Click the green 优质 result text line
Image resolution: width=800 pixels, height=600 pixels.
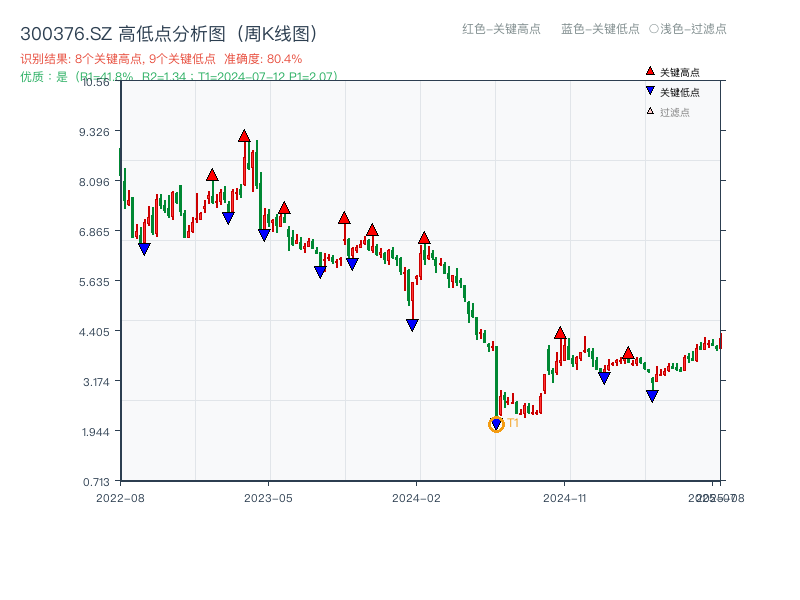point(178,76)
